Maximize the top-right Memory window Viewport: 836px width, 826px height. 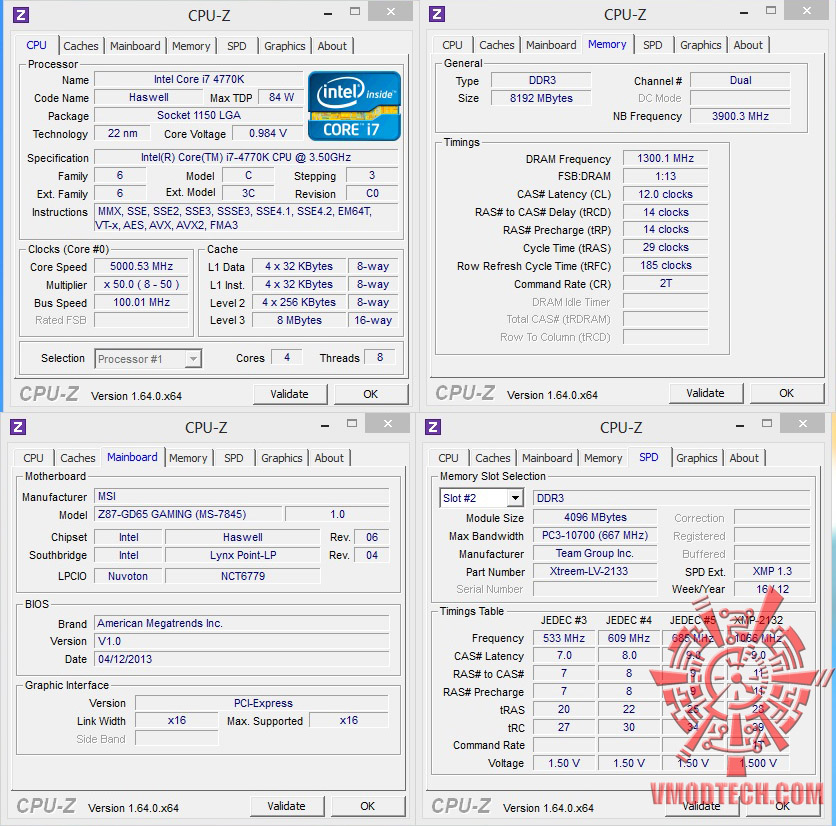(x=771, y=11)
